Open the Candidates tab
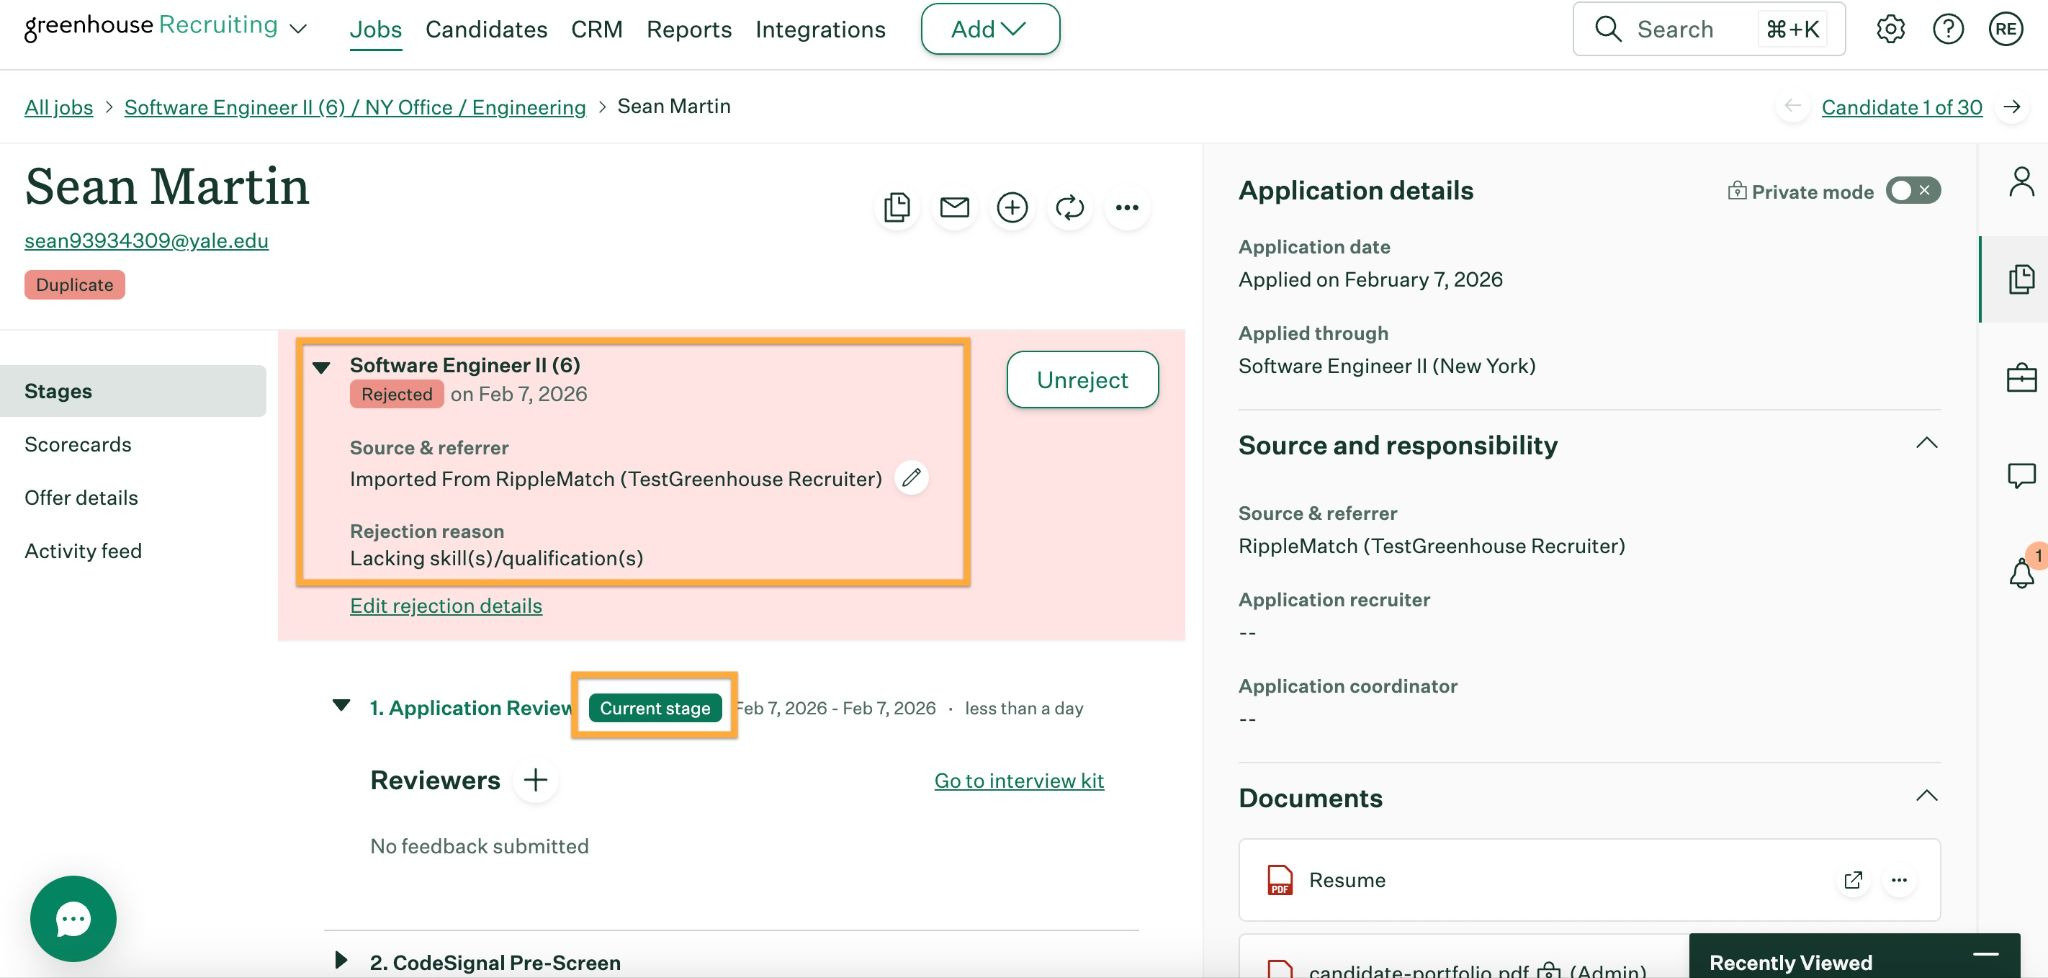 coord(486,30)
